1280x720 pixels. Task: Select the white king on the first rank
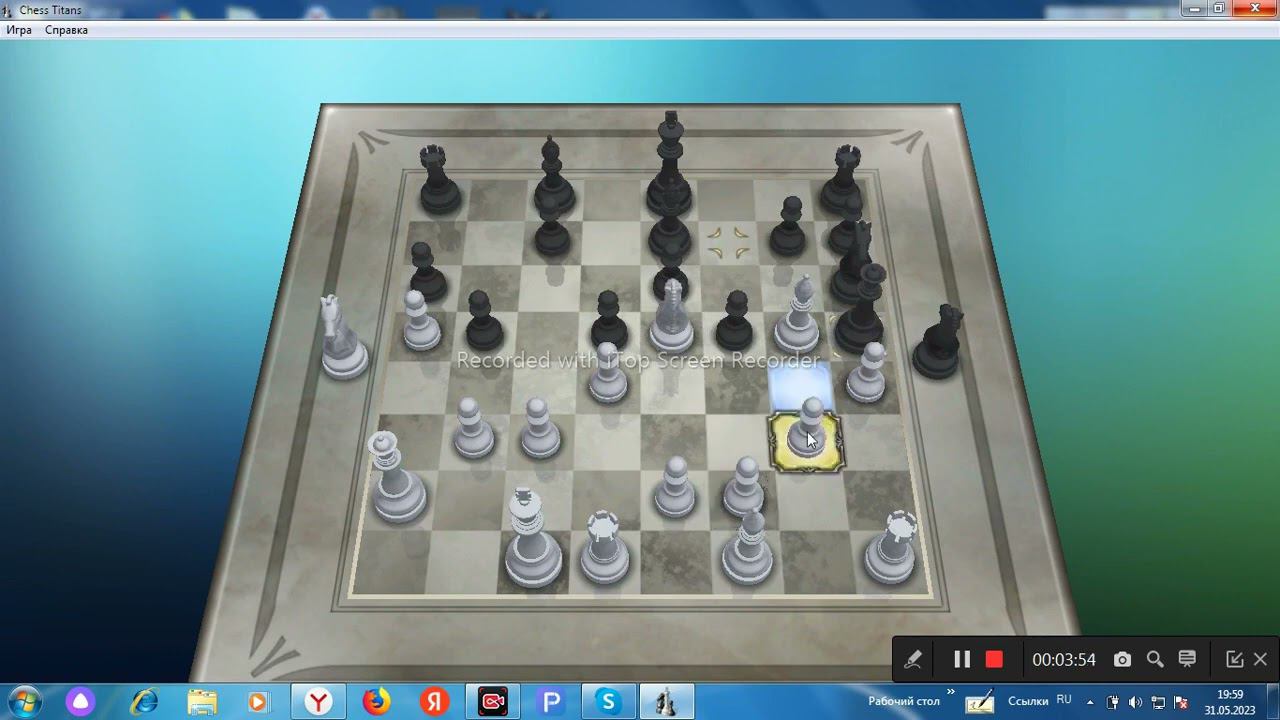[531, 538]
